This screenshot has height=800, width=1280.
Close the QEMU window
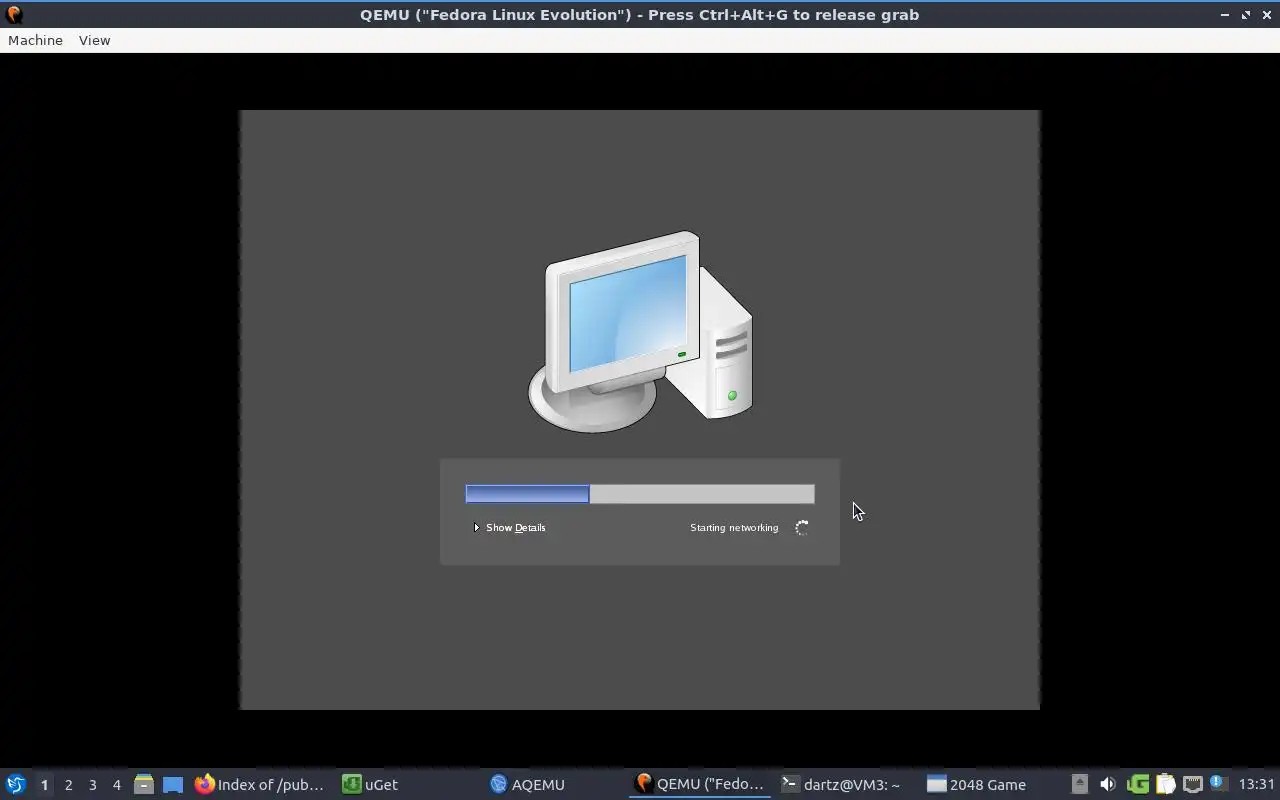tap(1266, 15)
